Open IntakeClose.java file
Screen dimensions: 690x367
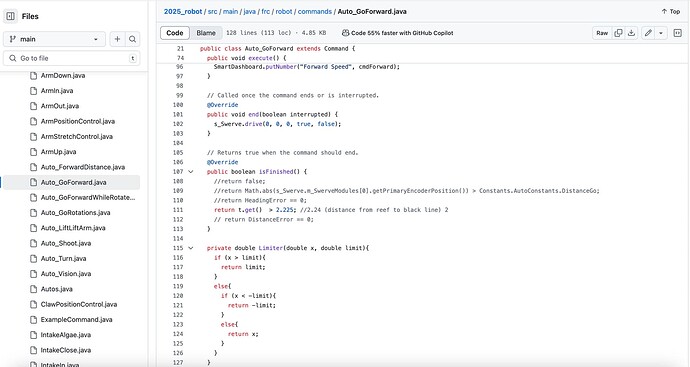pyautogui.click(x=66, y=350)
